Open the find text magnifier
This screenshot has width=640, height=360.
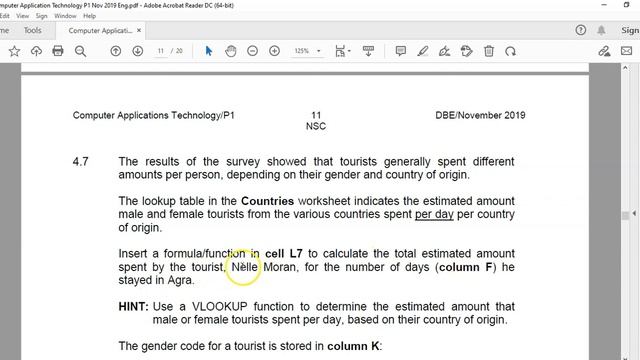80,51
